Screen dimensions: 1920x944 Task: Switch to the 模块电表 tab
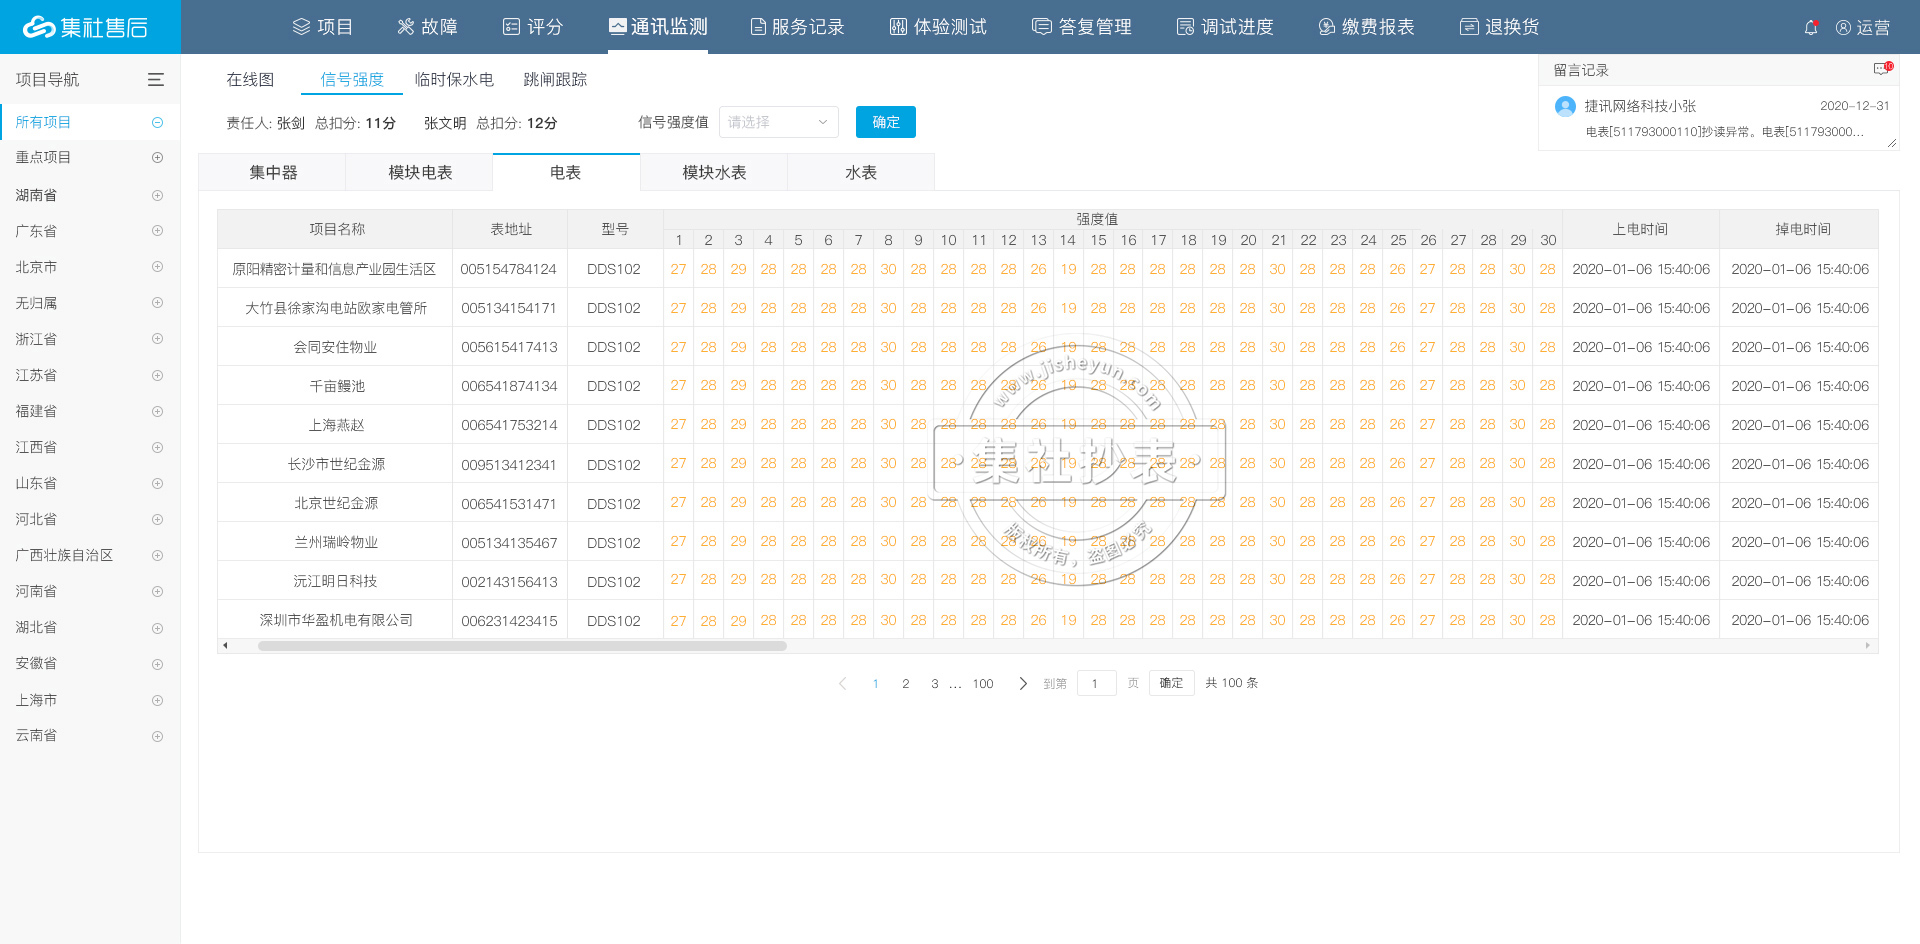pos(420,173)
